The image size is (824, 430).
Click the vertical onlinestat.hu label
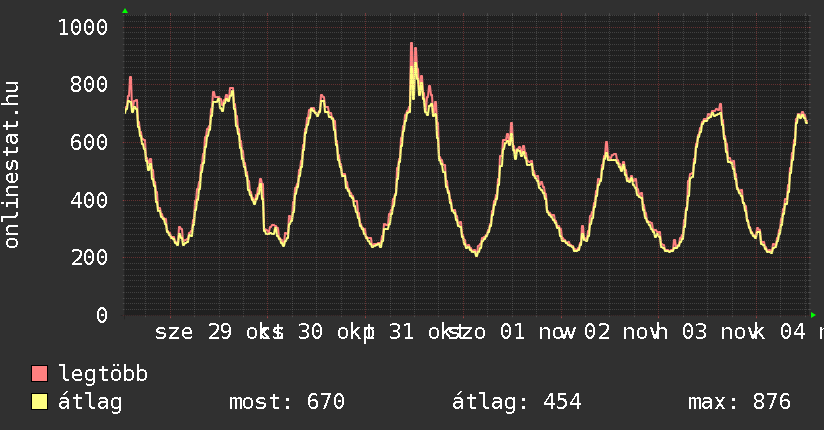pyautogui.click(x=12, y=166)
